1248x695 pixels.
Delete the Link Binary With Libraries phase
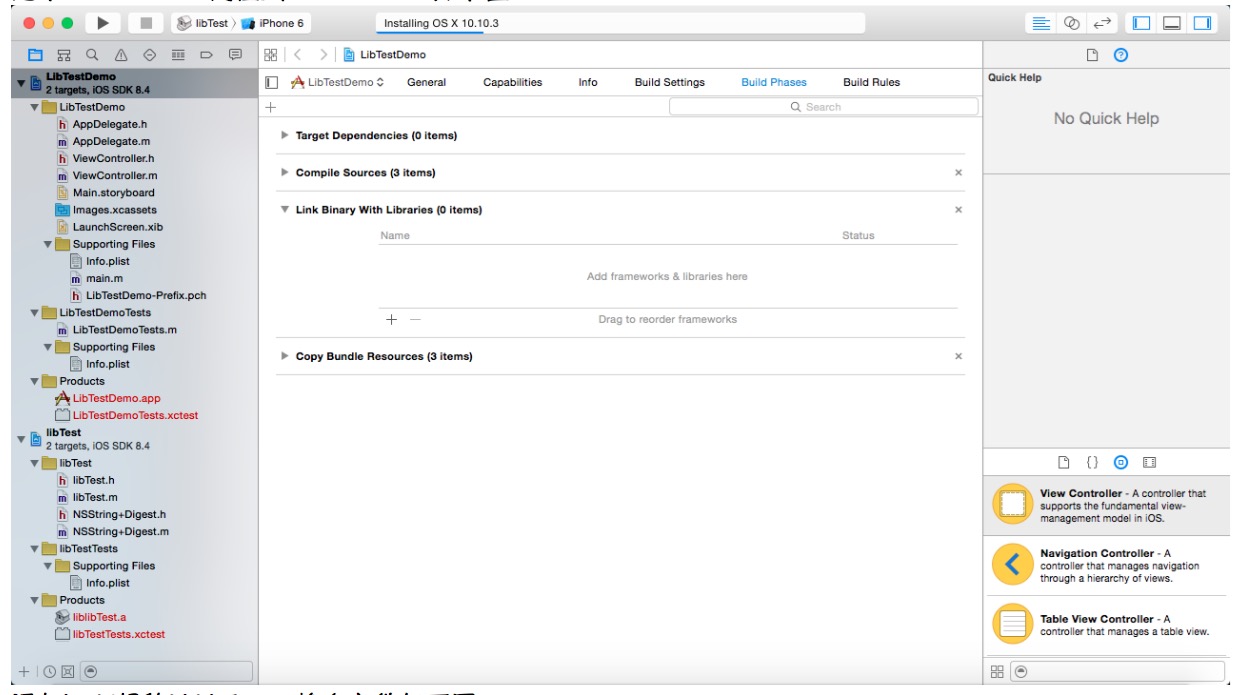[958, 210]
